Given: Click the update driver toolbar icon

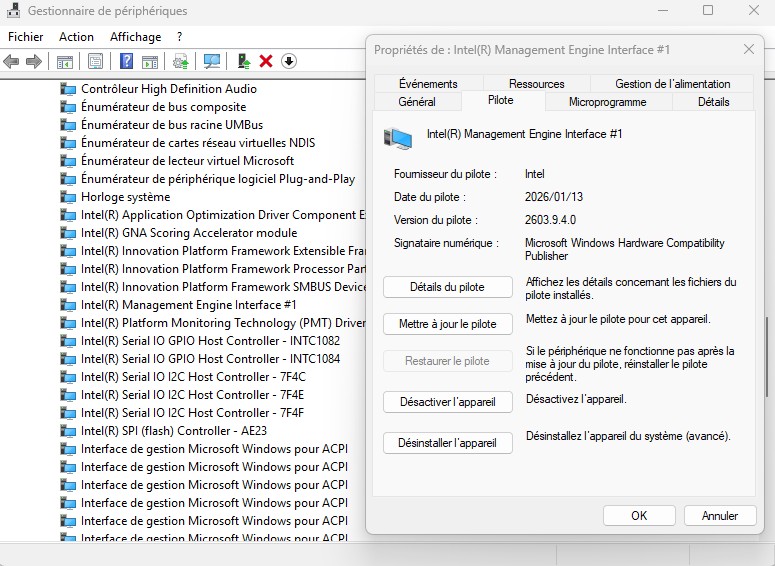Looking at the screenshot, I should [243, 62].
